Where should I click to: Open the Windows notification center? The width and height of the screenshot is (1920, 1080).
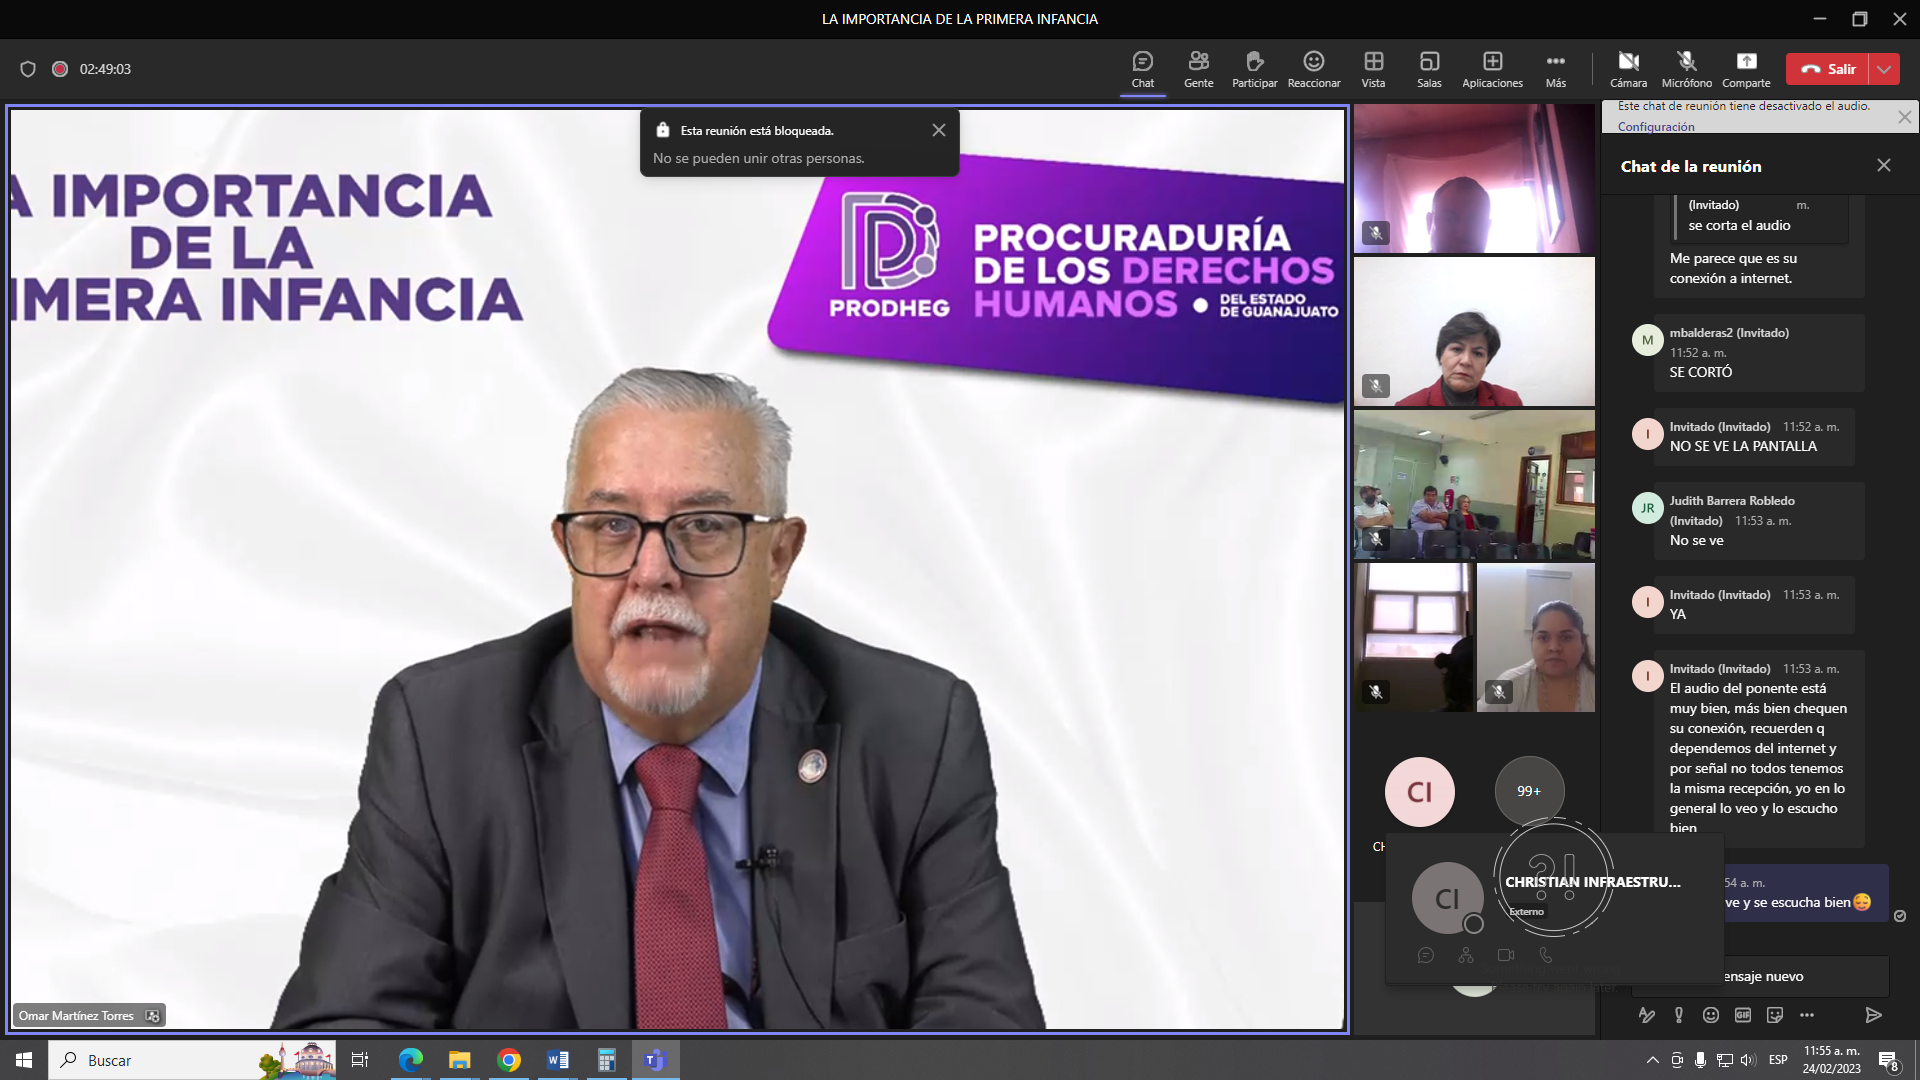[x=1888, y=1061]
